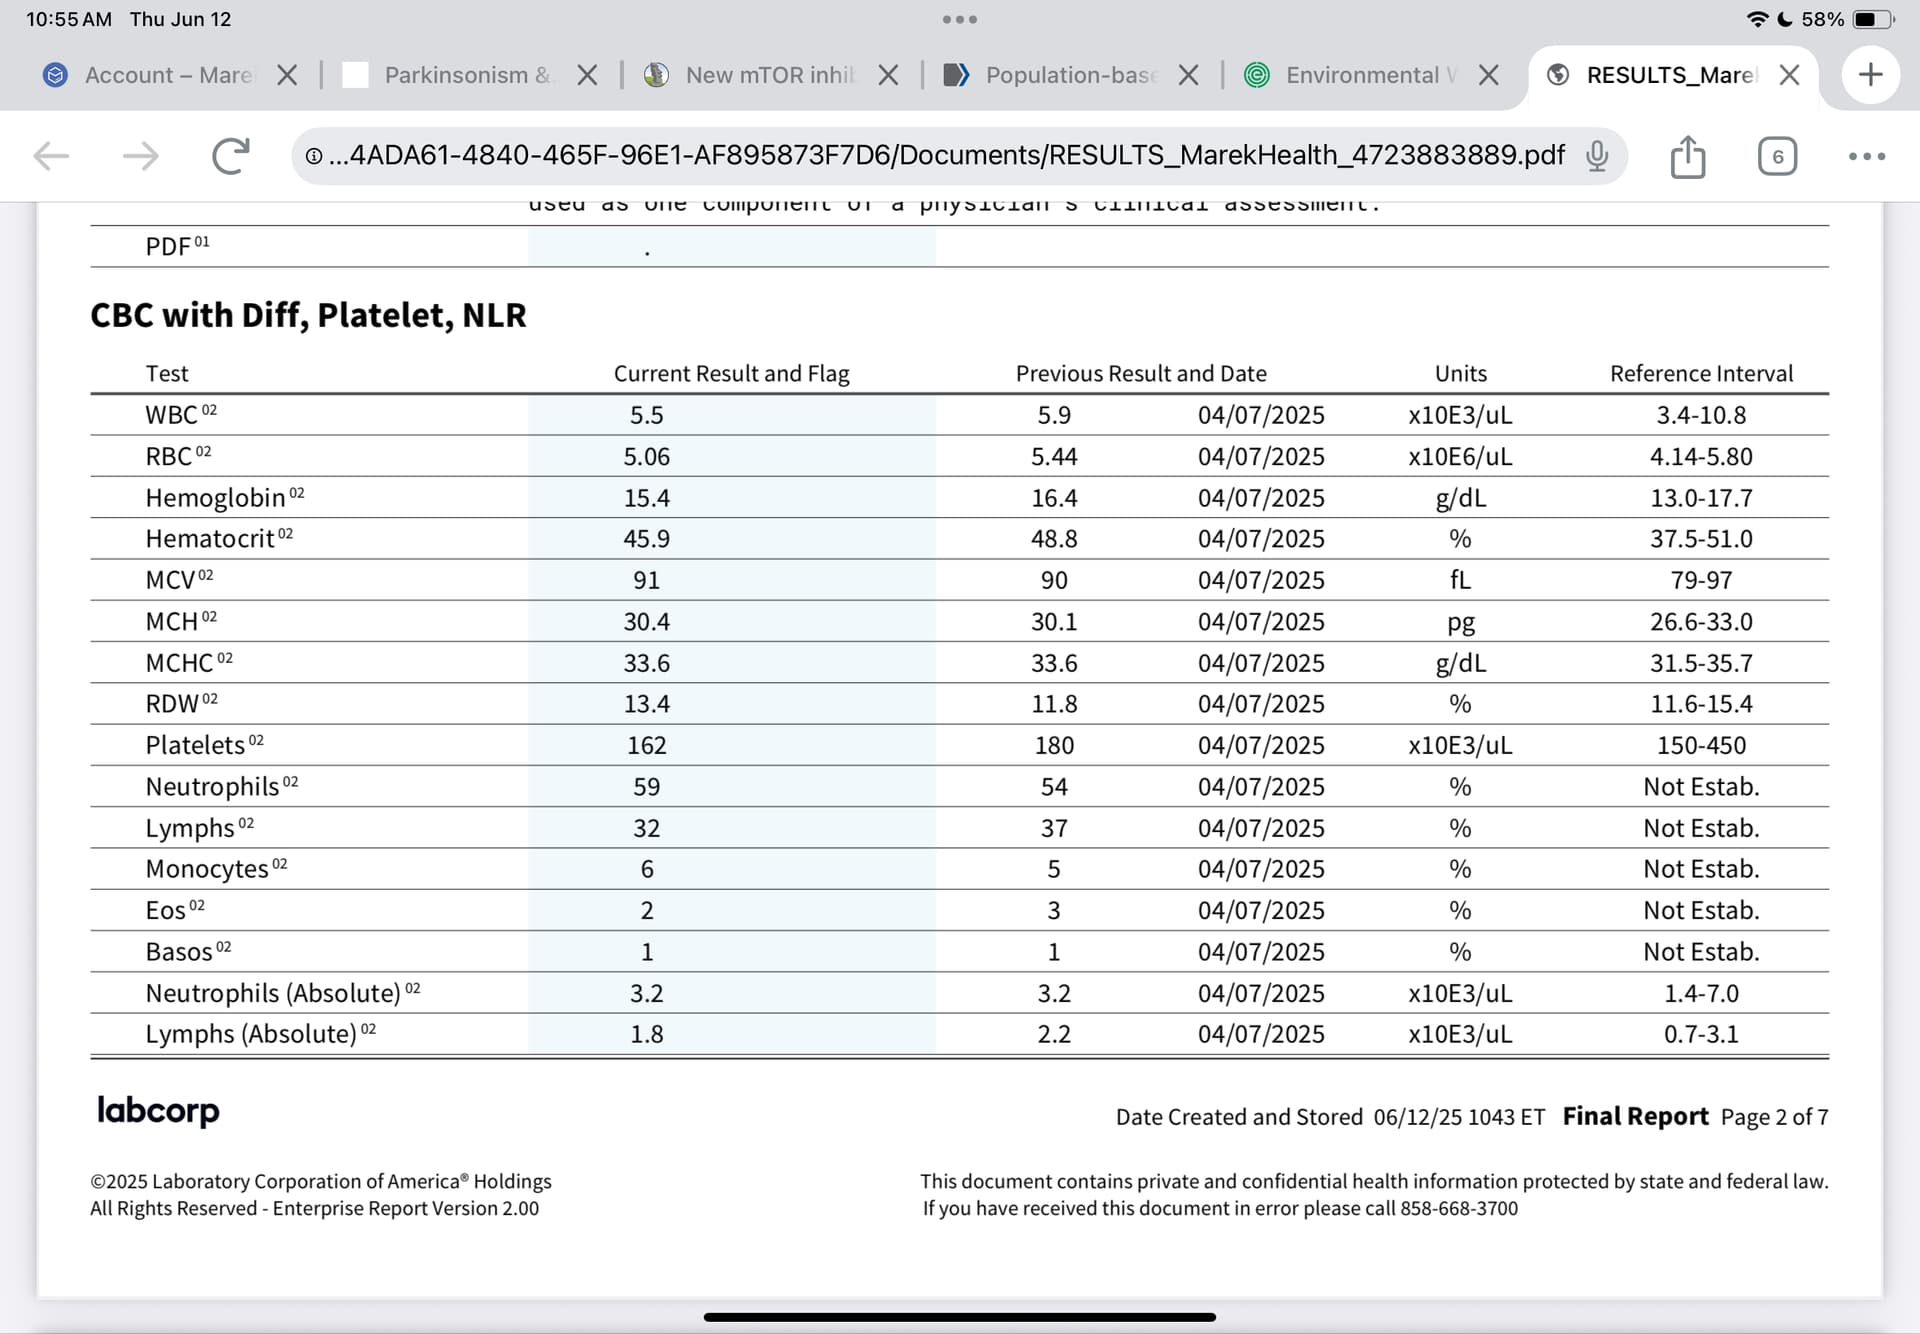Close the RESULTS_Marek tab
The height and width of the screenshot is (1334, 1920).
click(x=1789, y=75)
